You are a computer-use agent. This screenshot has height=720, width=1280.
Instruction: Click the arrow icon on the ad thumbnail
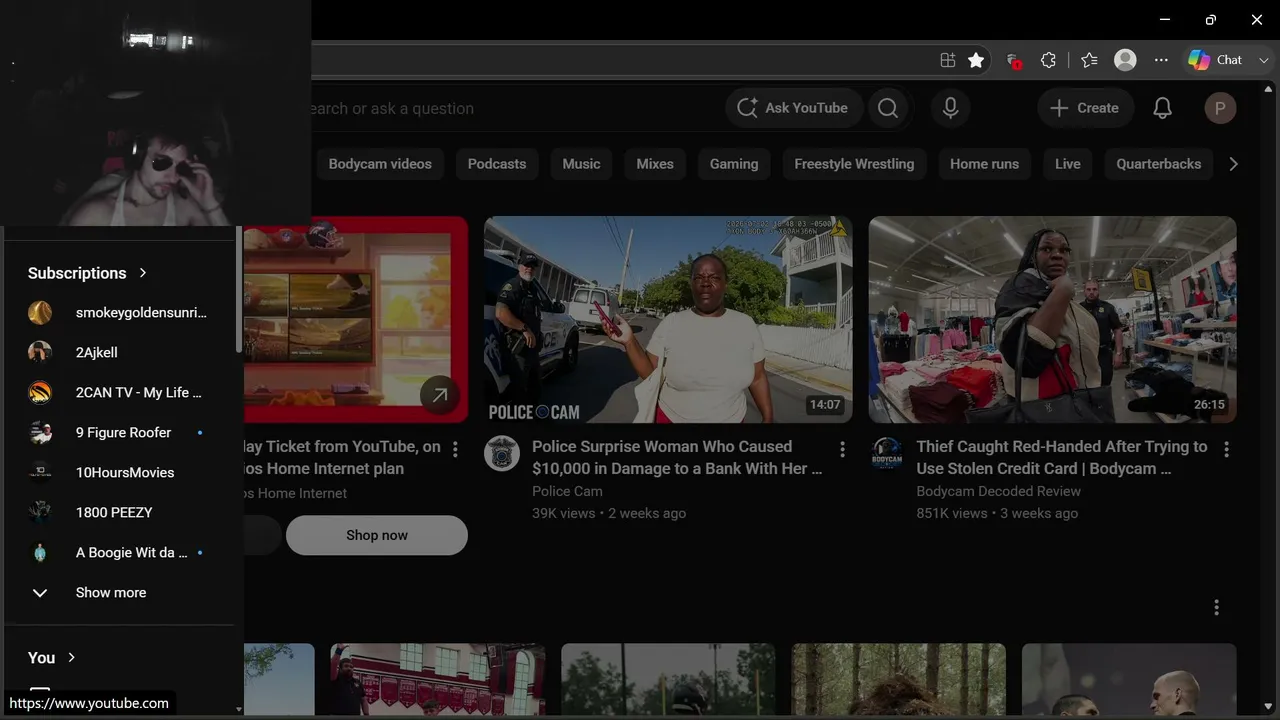click(x=439, y=395)
